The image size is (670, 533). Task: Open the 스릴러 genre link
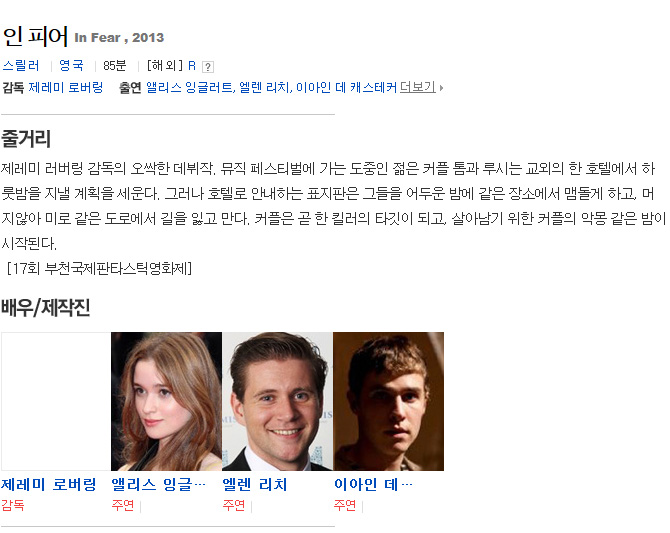[x=21, y=66]
